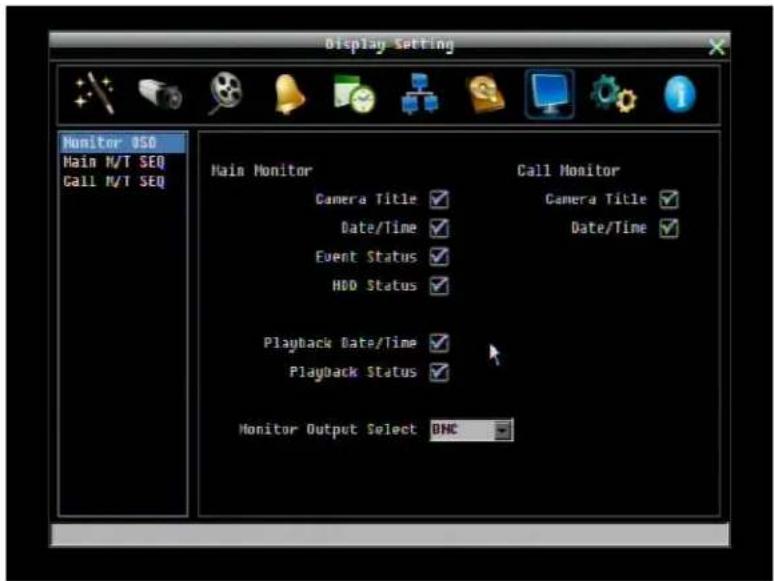The height and width of the screenshot is (581, 774).
Task: Open the setup wizard magic wand icon
Action: tap(94, 93)
